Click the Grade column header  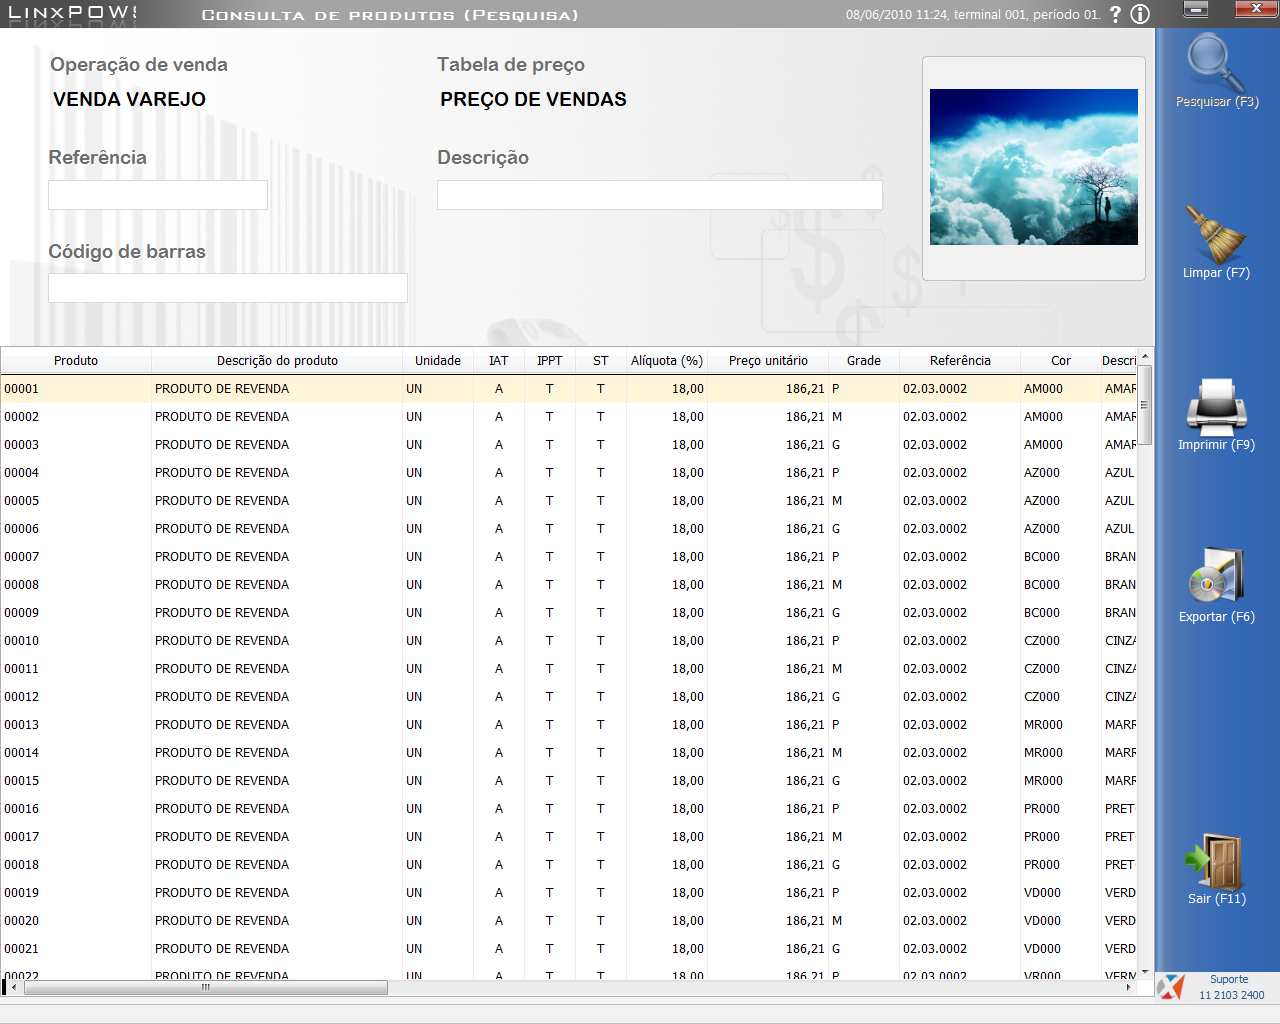(864, 361)
